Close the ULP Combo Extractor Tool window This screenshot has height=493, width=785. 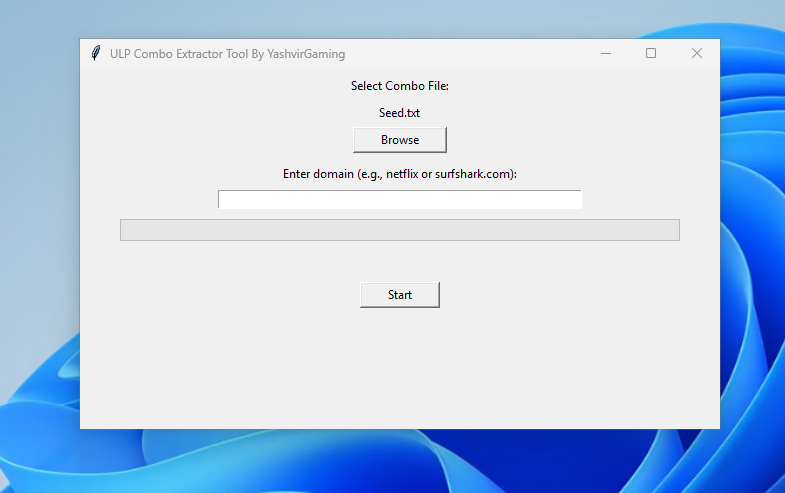point(697,53)
